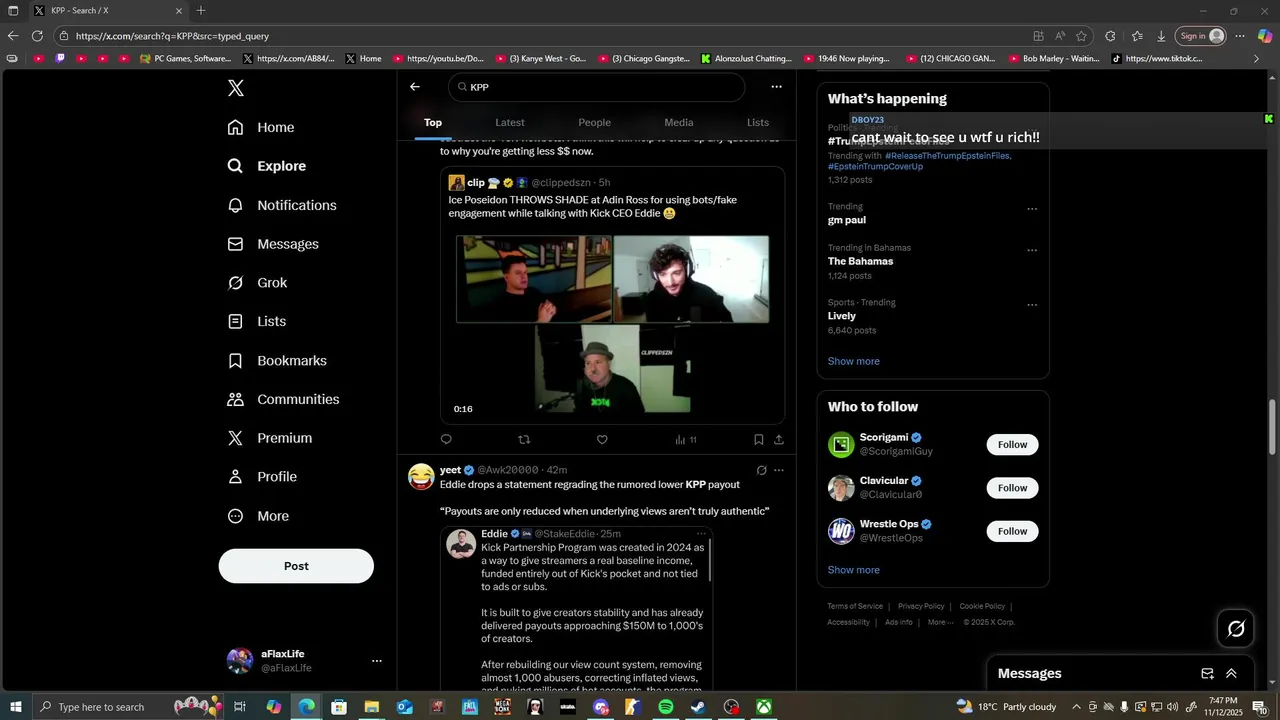Open Privacy Policy link
The image size is (1280, 720).
click(921, 606)
